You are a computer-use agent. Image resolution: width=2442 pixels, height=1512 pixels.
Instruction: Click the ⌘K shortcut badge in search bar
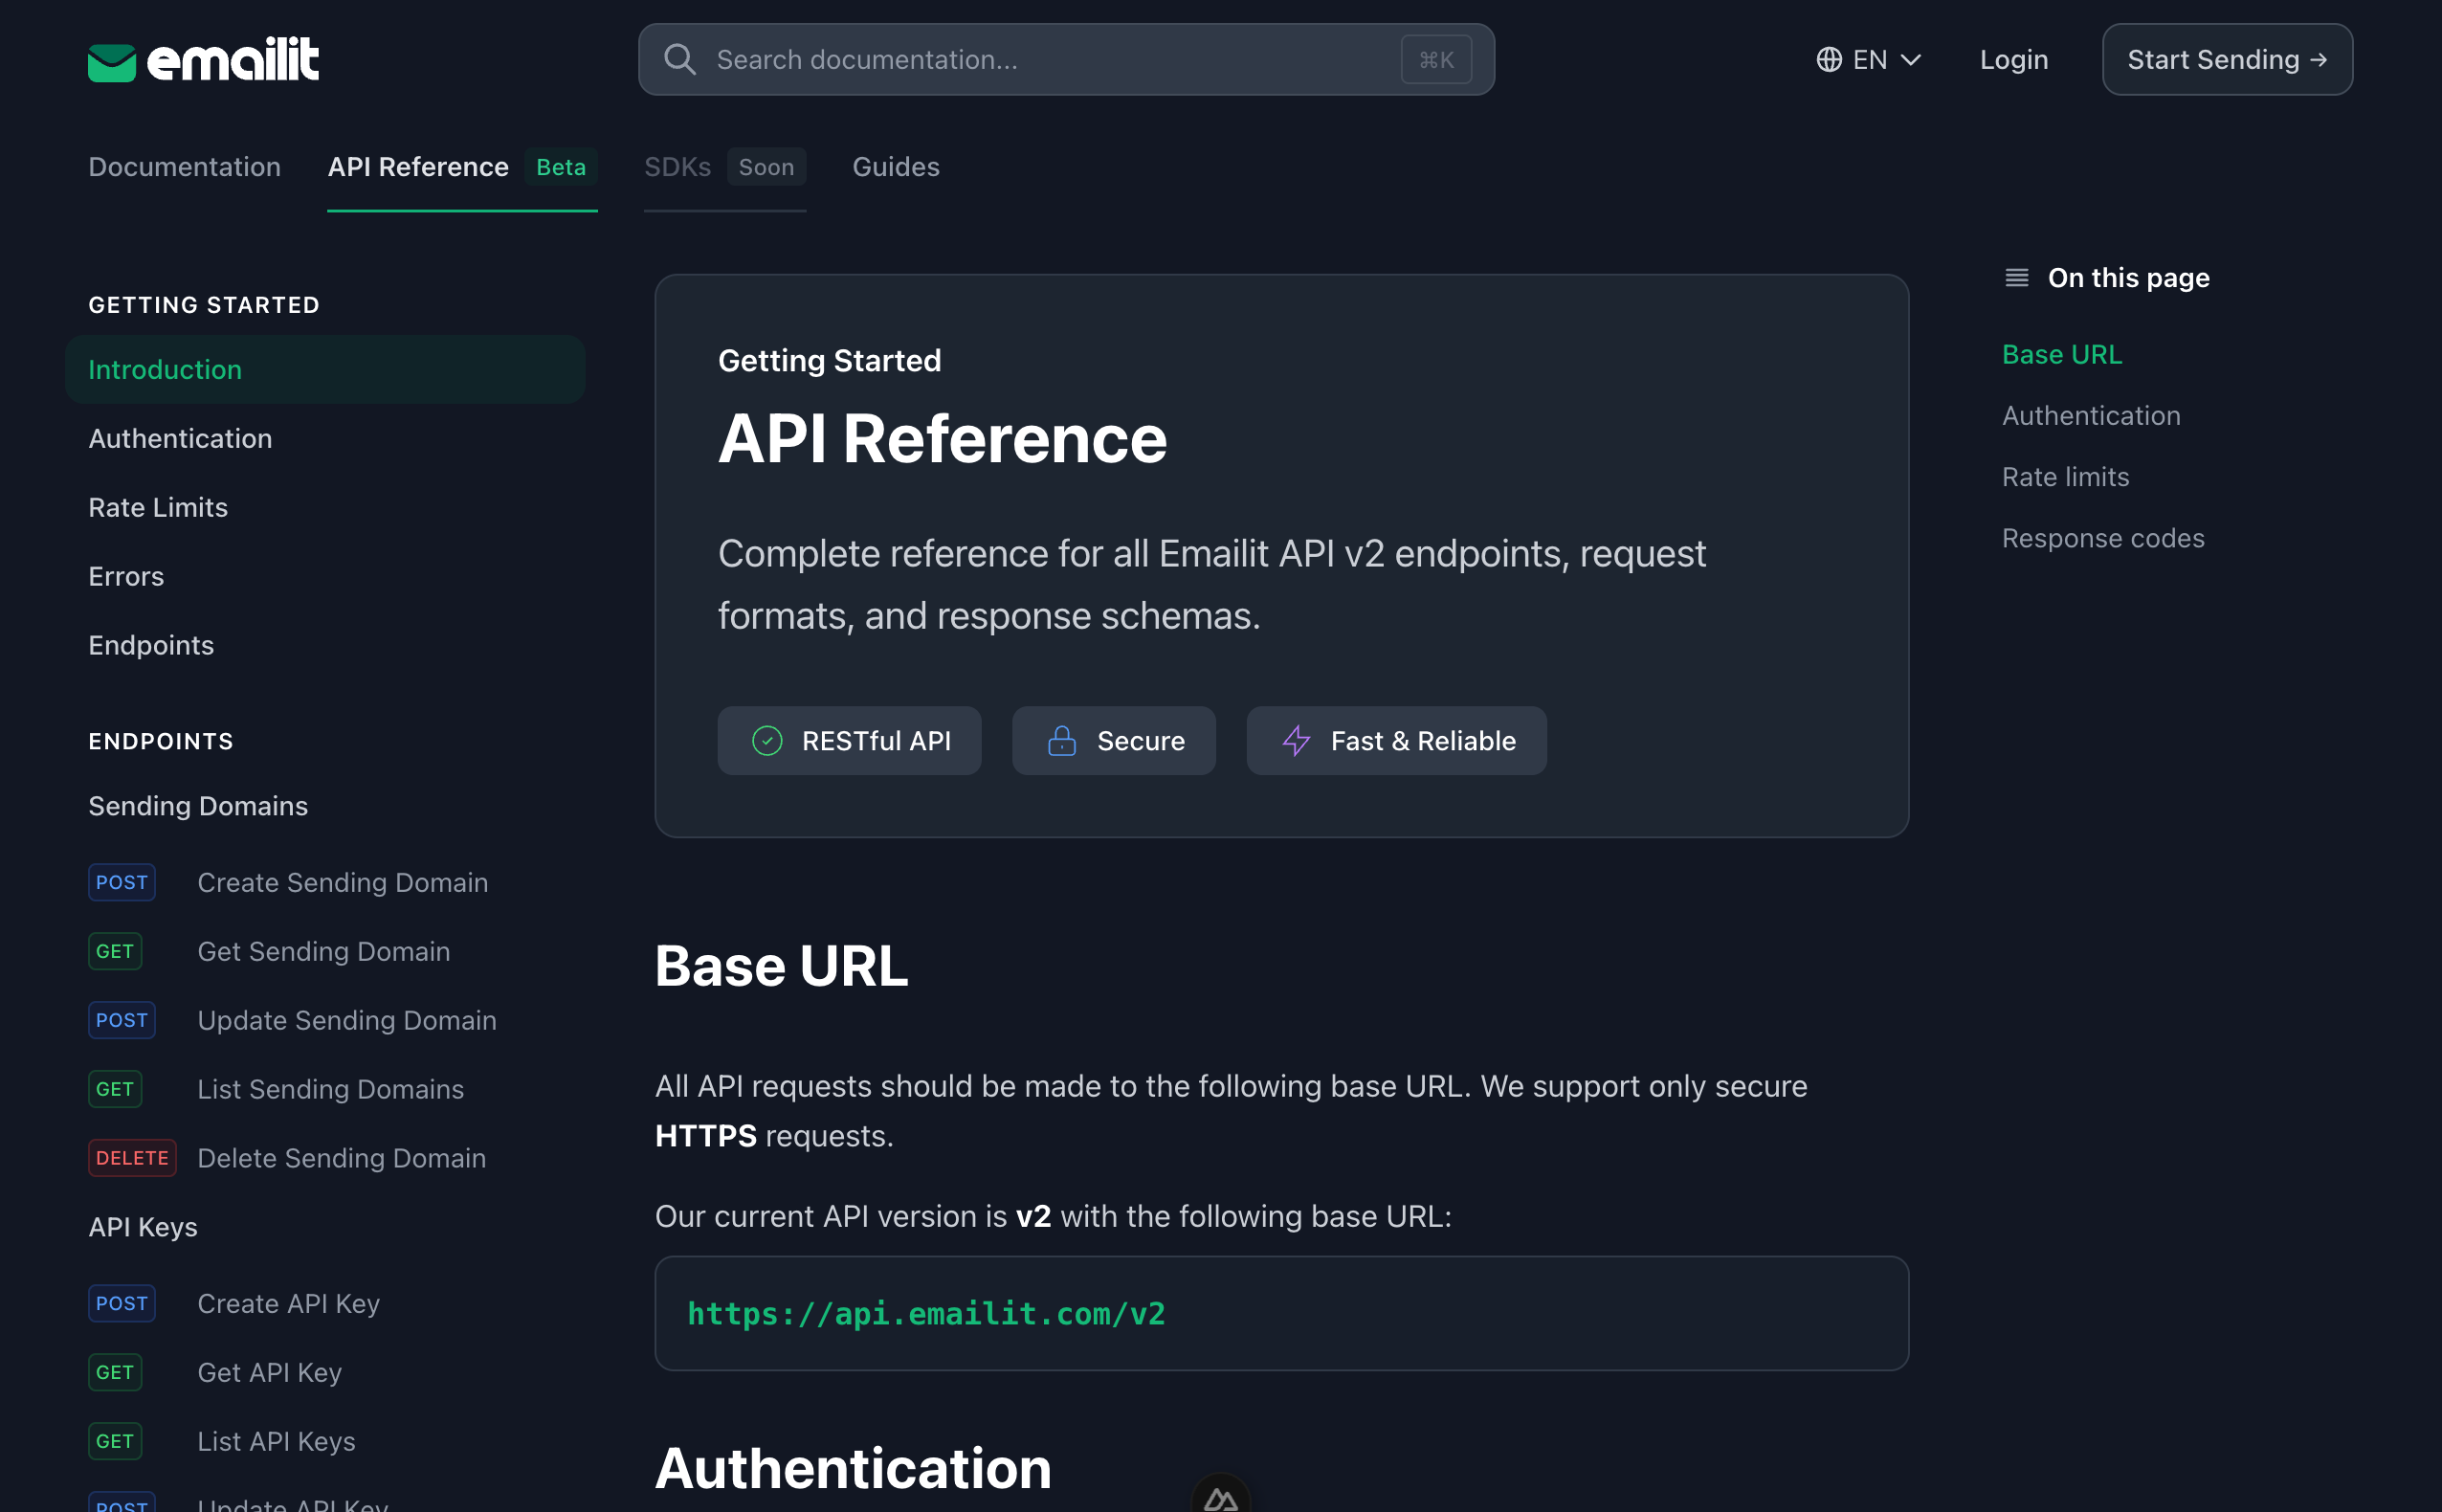pos(1436,59)
